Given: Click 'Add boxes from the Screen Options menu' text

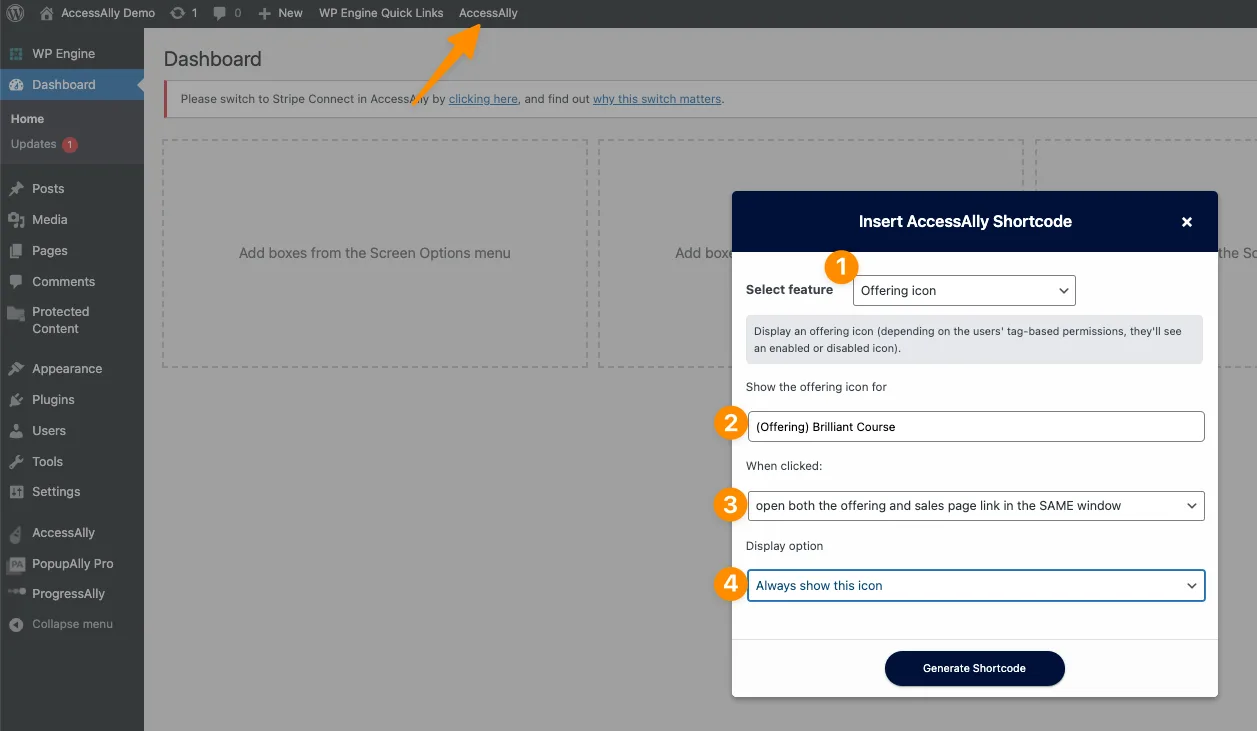Looking at the screenshot, I should pos(375,253).
